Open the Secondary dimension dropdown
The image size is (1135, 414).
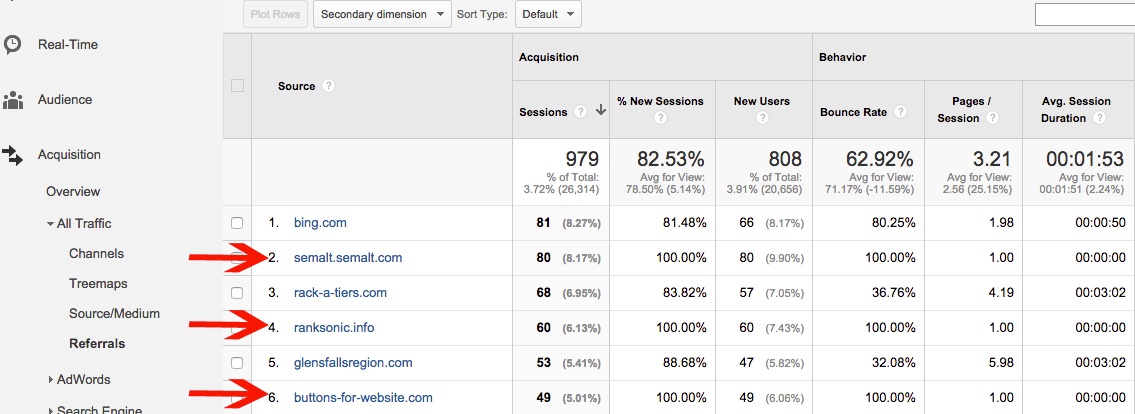pyautogui.click(x=383, y=14)
